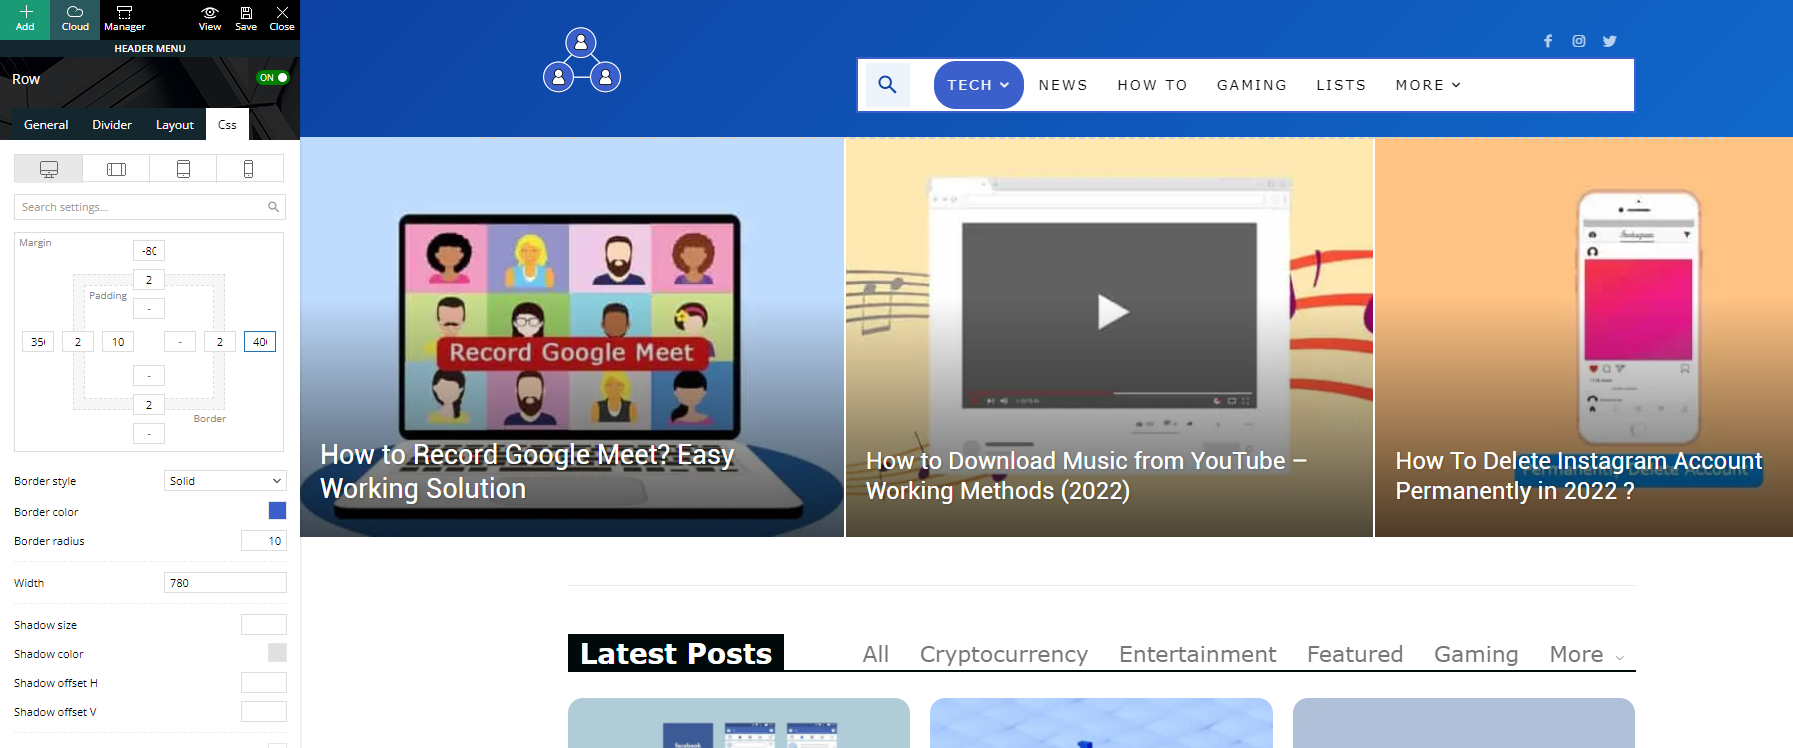Edit the Border radius value
The height and width of the screenshot is (748, 1793).
tap(264, 541)
